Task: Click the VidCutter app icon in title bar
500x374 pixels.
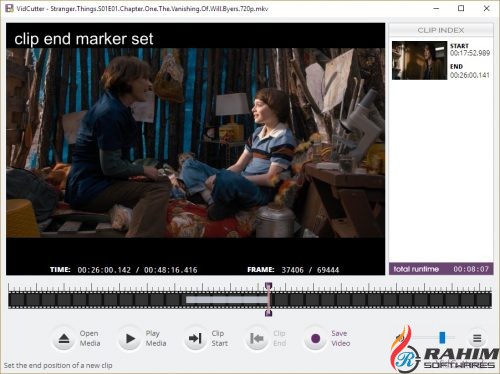Action: click(9, 8)
